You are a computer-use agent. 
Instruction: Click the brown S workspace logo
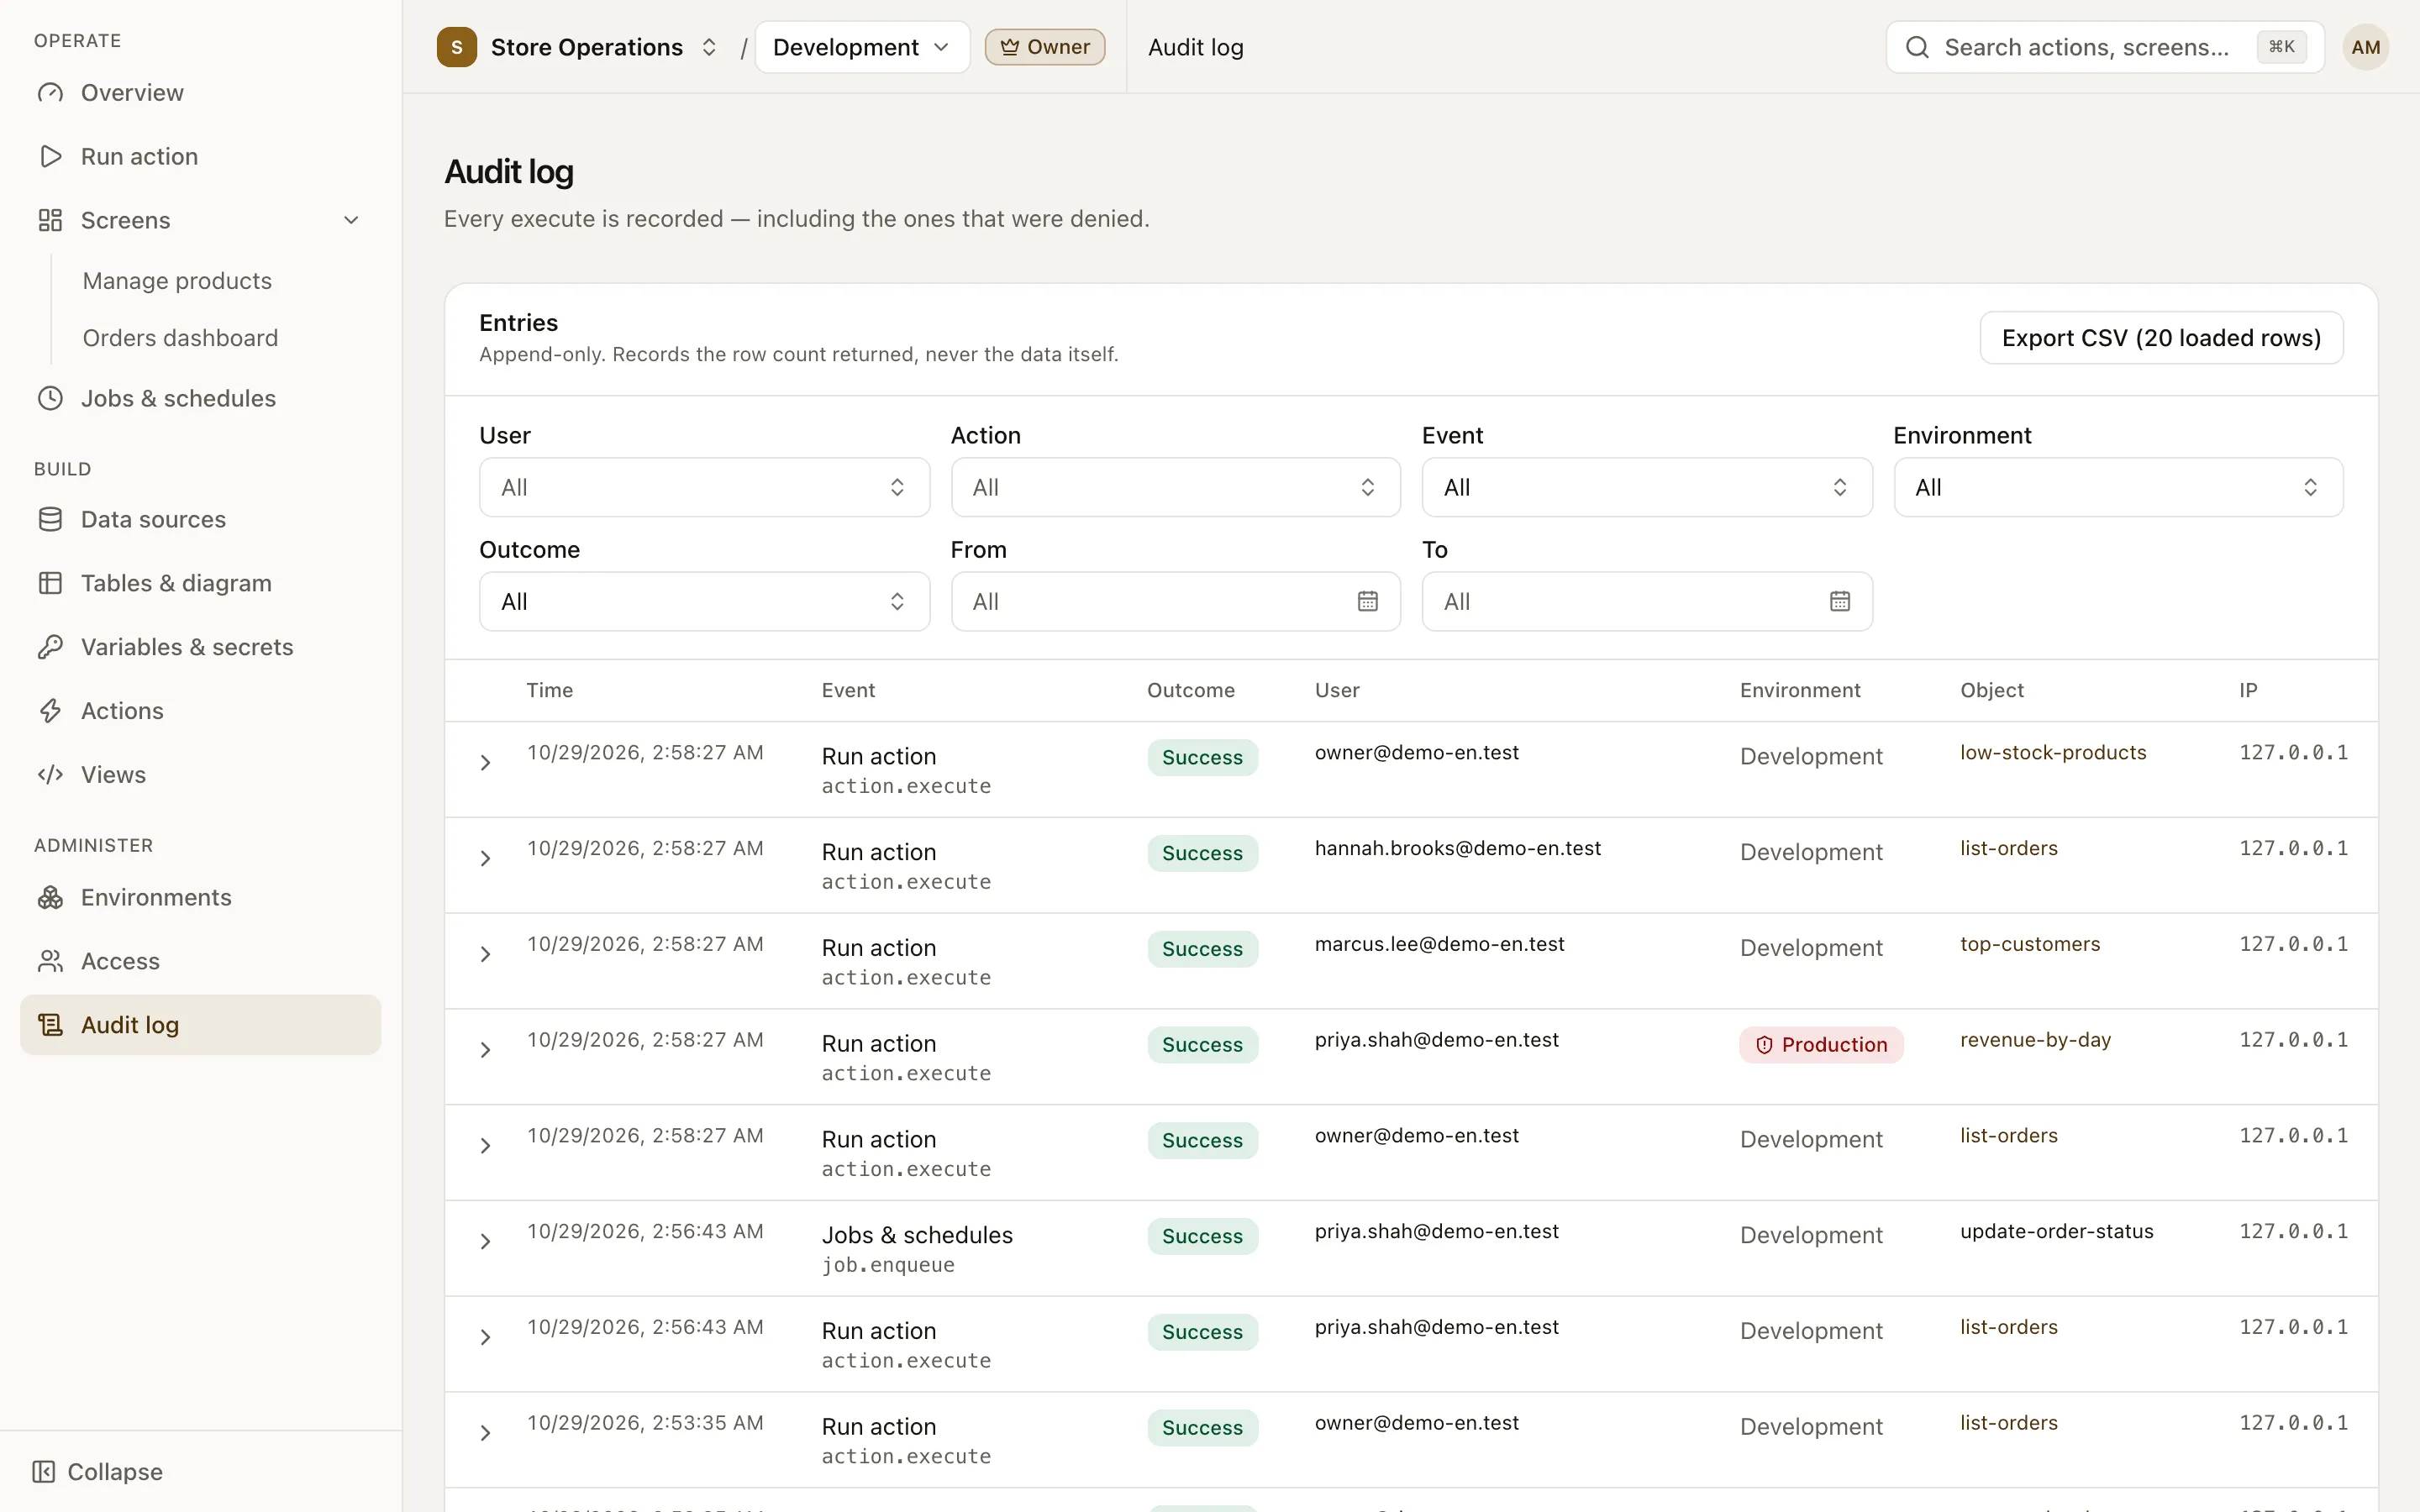pyautogui.click(x=457, y=47)
